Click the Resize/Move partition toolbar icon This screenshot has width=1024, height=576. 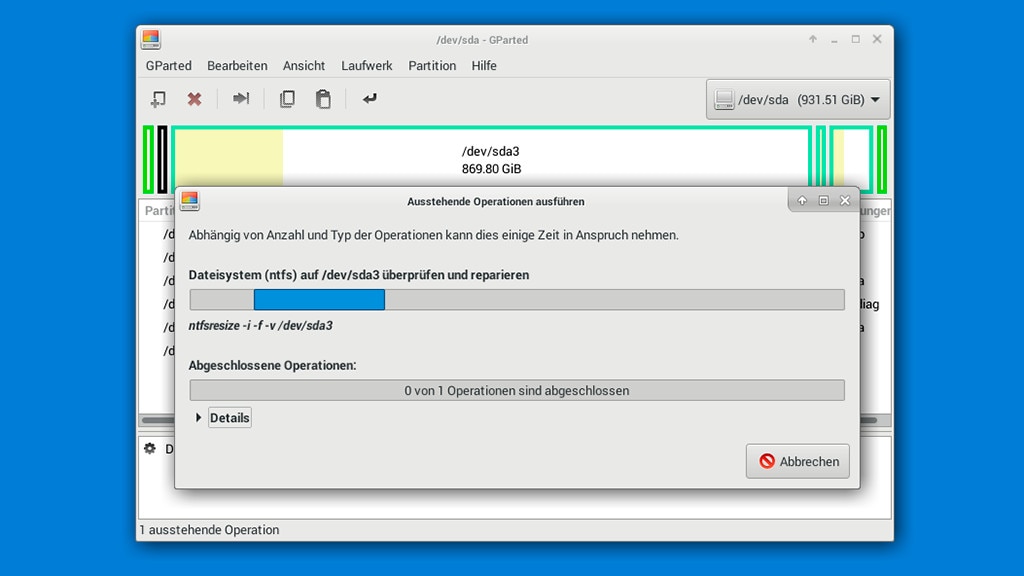pyautogui.click(x=241, y=99)
